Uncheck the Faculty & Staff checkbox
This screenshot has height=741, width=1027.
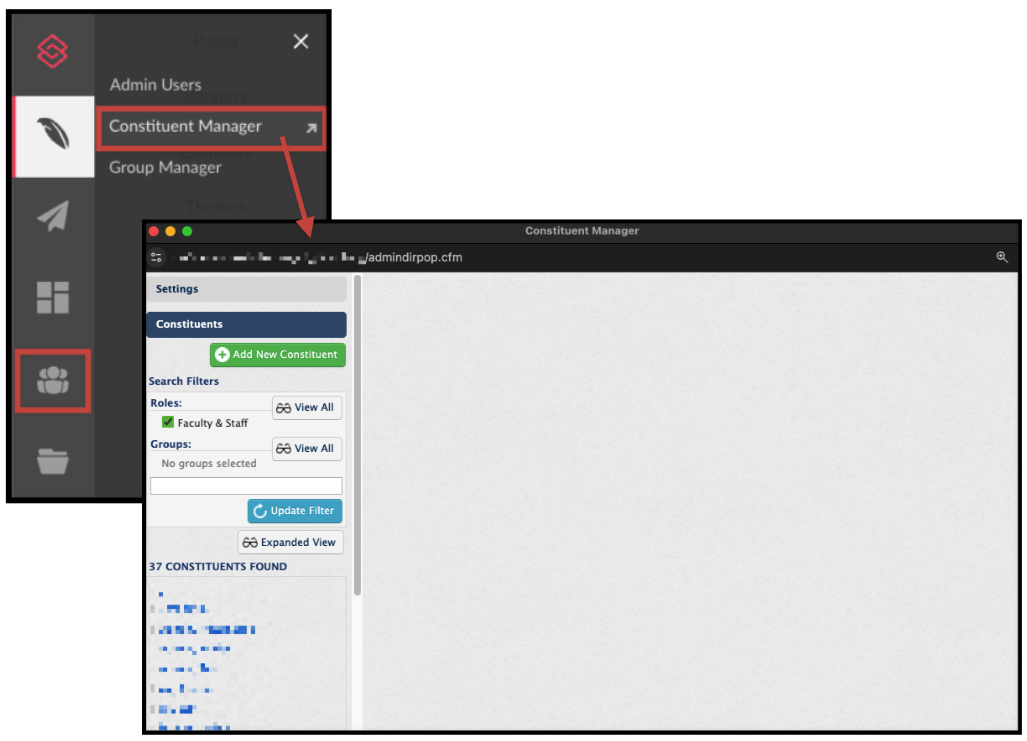pyautogui.click(x=168, y=422)
